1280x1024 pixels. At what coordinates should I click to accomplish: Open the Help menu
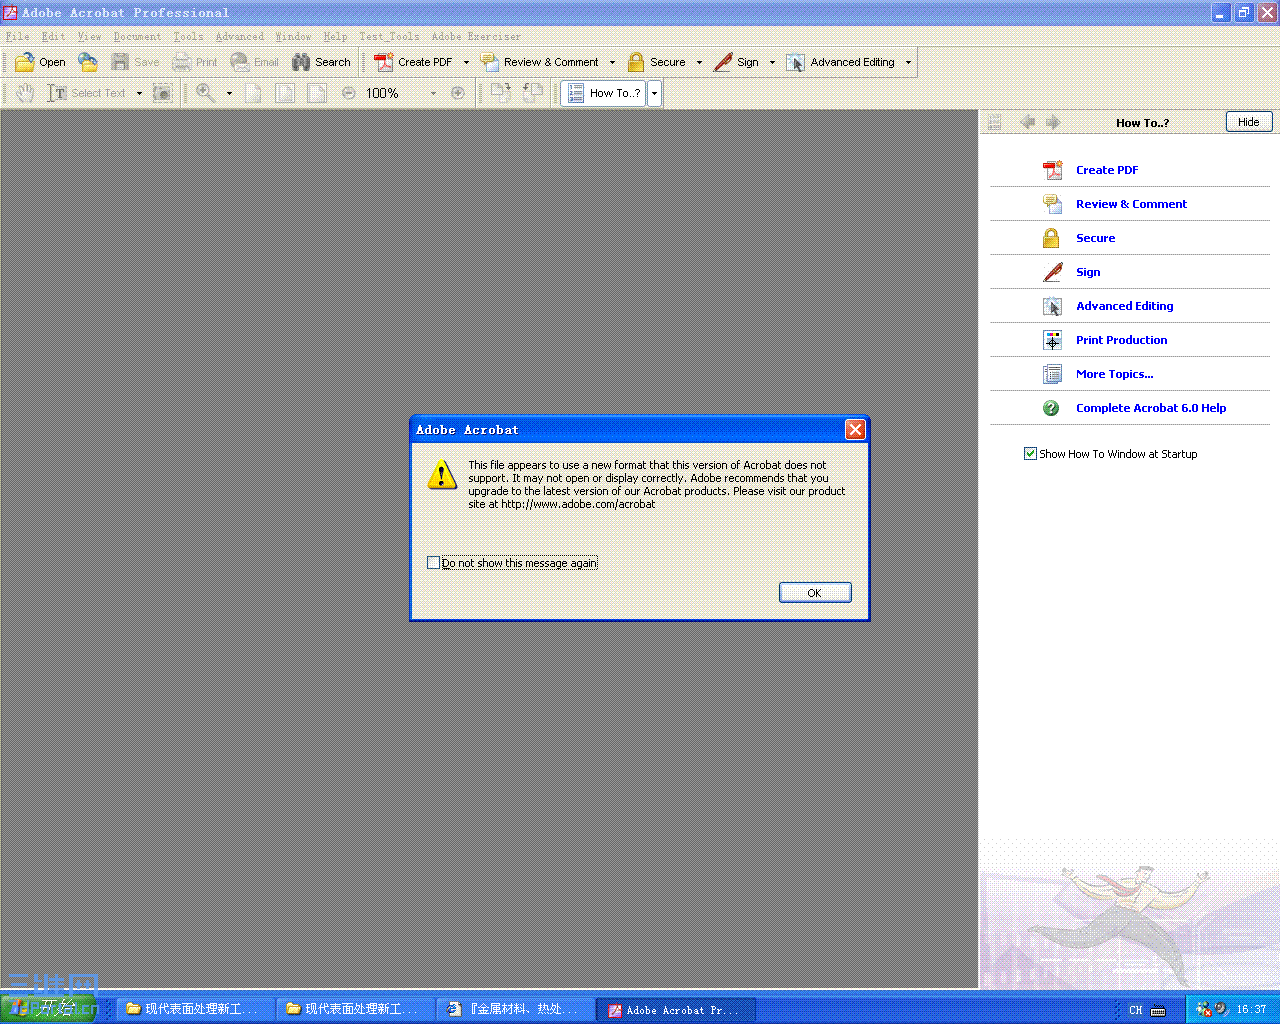tap(335, 36)
